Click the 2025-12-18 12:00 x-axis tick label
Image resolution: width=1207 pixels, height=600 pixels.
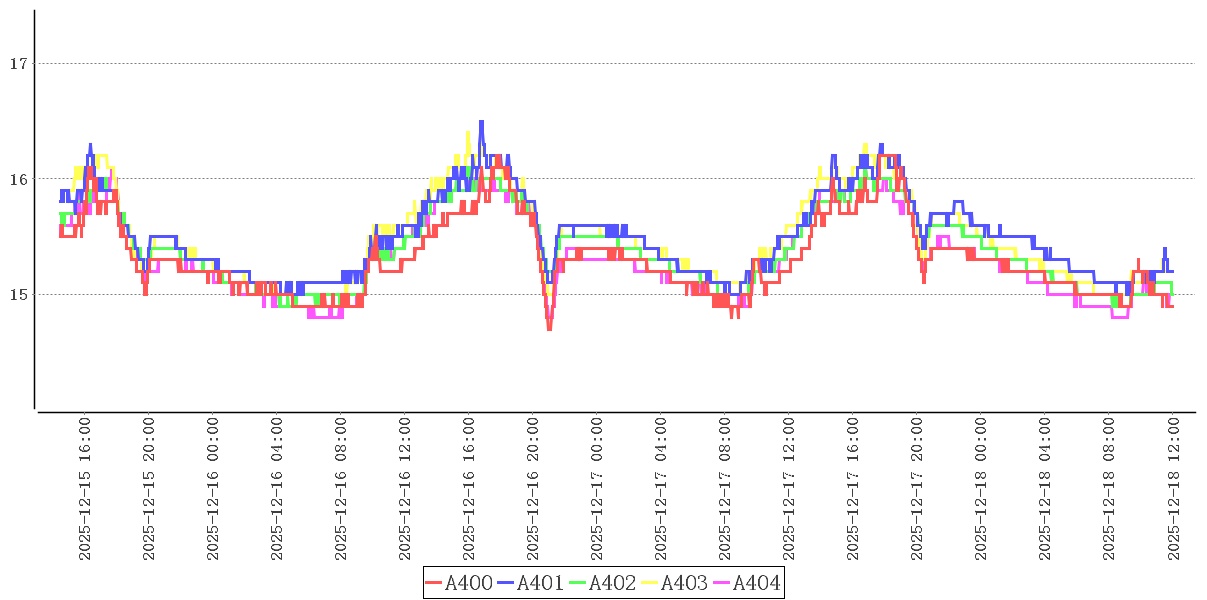coord(1174,489)
